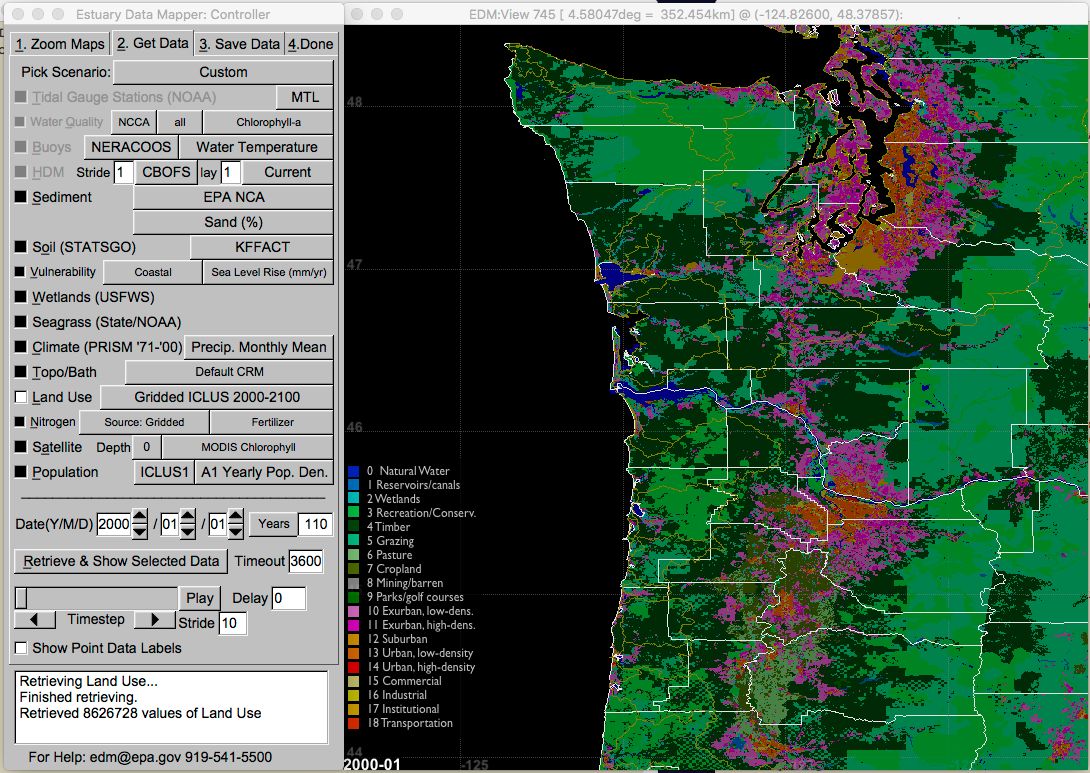Click the Years button

273,523
